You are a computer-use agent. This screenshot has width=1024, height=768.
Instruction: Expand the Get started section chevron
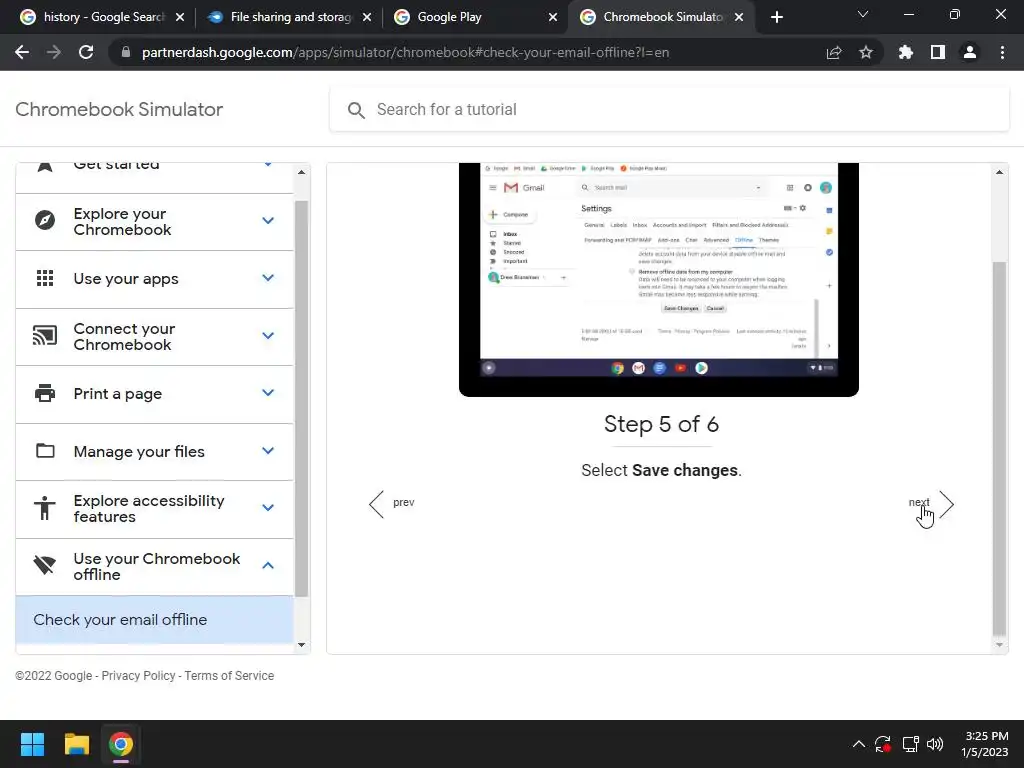pyautogui.click(x=268, y=164)
